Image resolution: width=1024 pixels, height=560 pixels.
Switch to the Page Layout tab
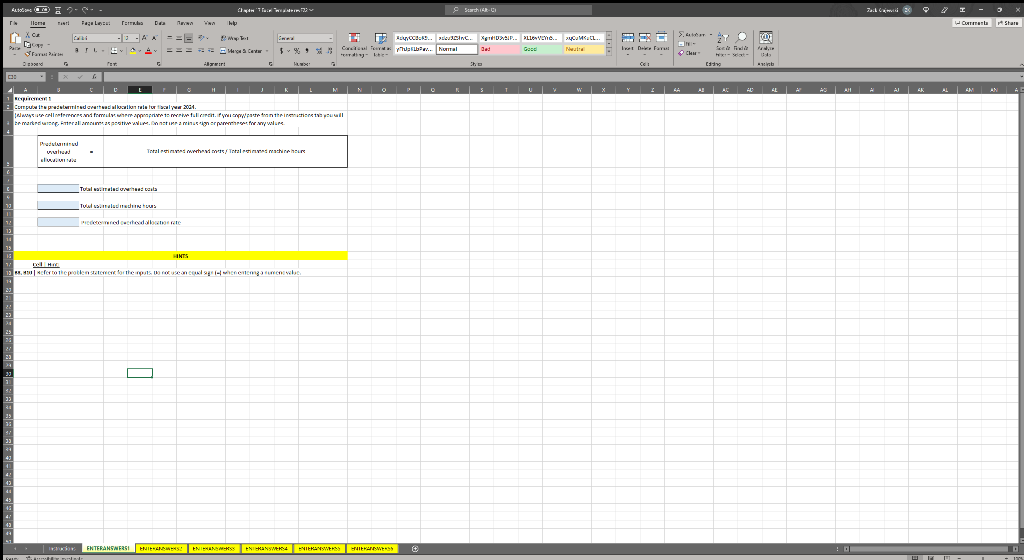click(95, 23)
